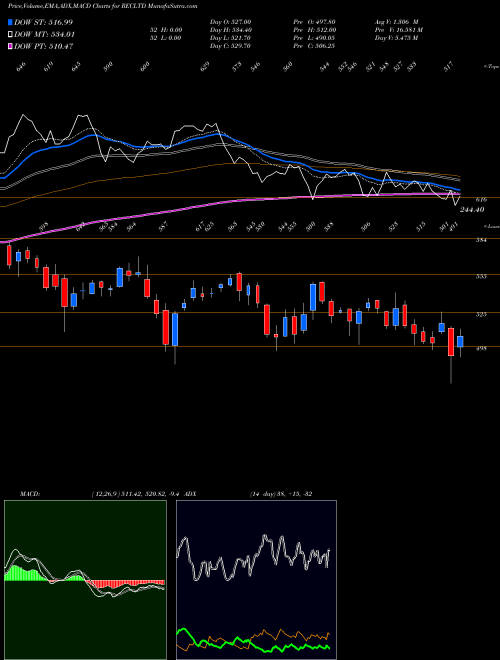Screen dimensions: 500x660
Task: Click the white DOW MT legend swatch
Action: (10, 34)
